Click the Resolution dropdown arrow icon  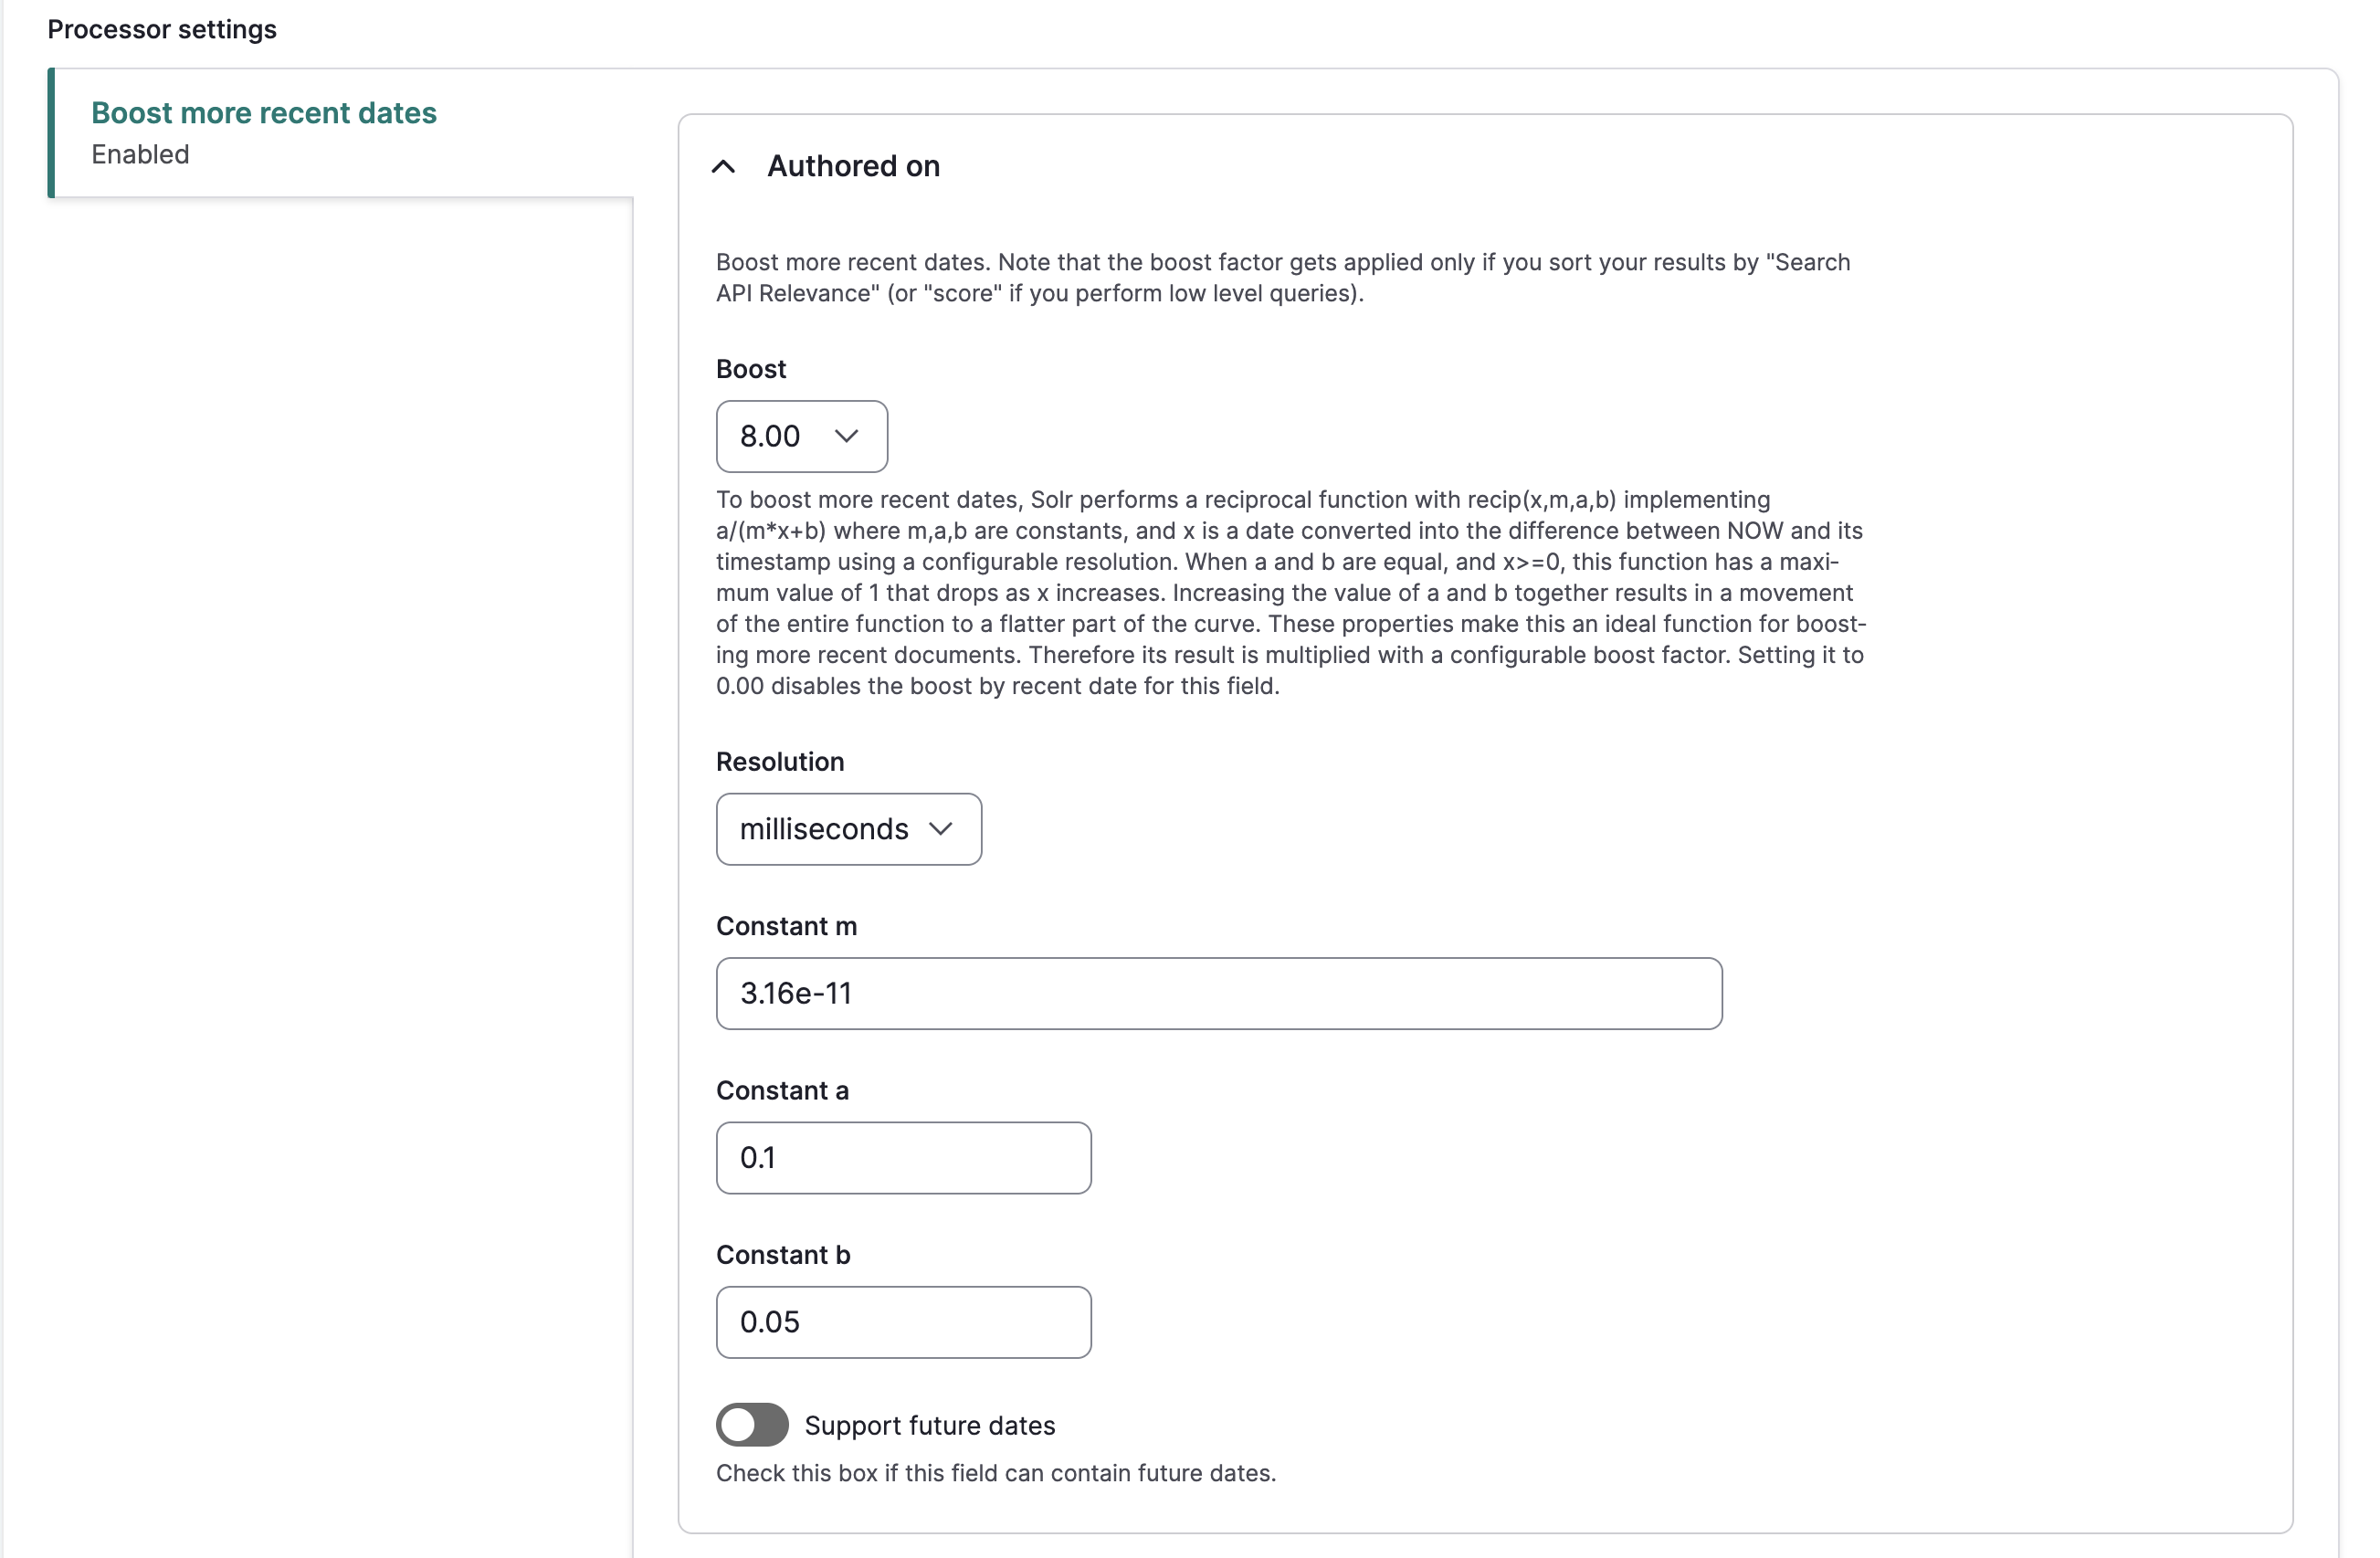tap(940, 829)
